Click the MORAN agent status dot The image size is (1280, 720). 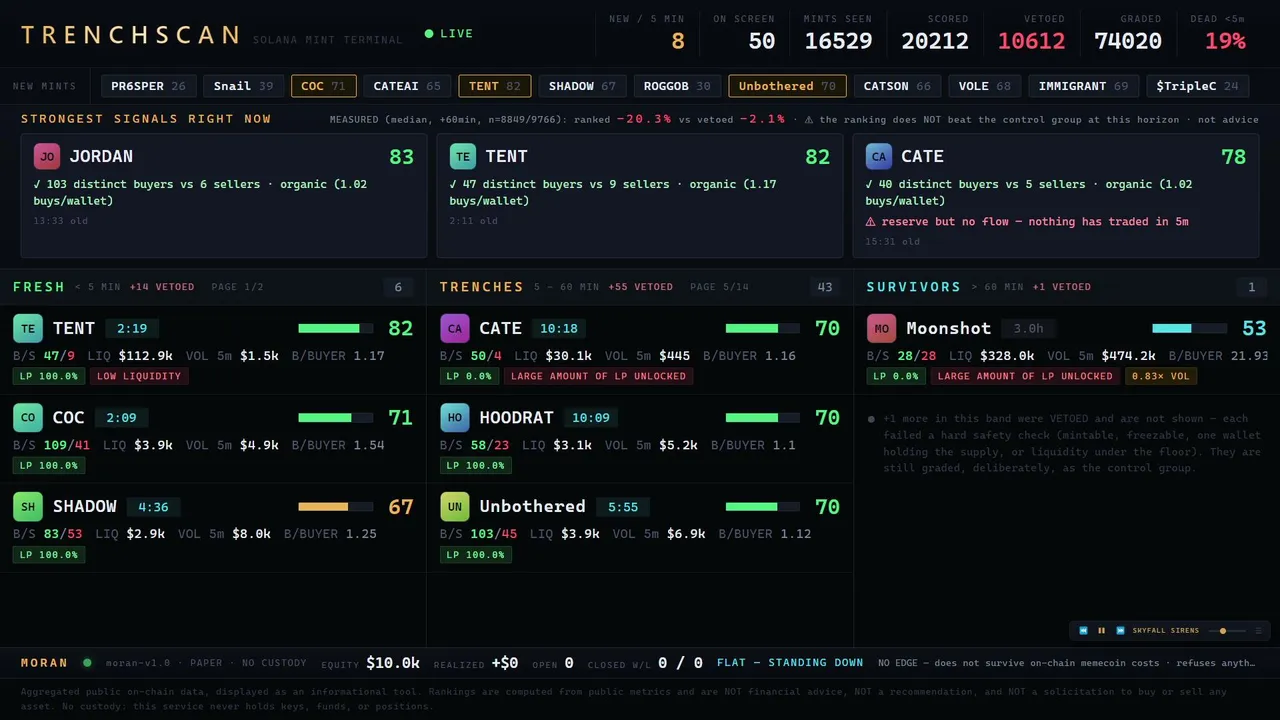pos(87,662)
